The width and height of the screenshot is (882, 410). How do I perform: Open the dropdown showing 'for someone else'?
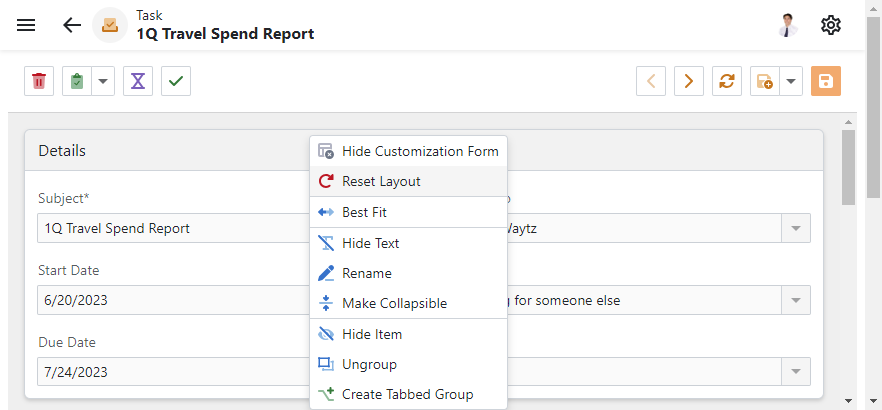796,300
